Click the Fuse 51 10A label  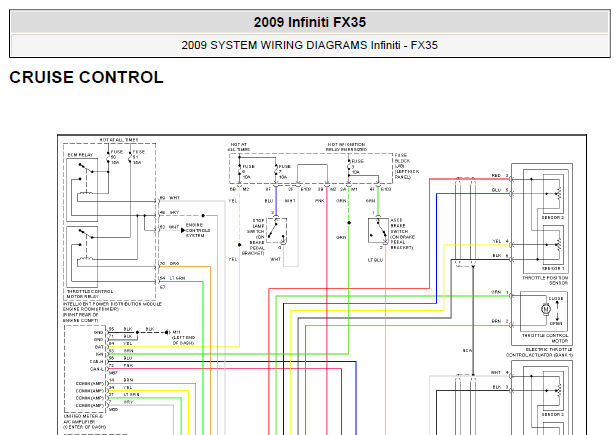point(138,157)
